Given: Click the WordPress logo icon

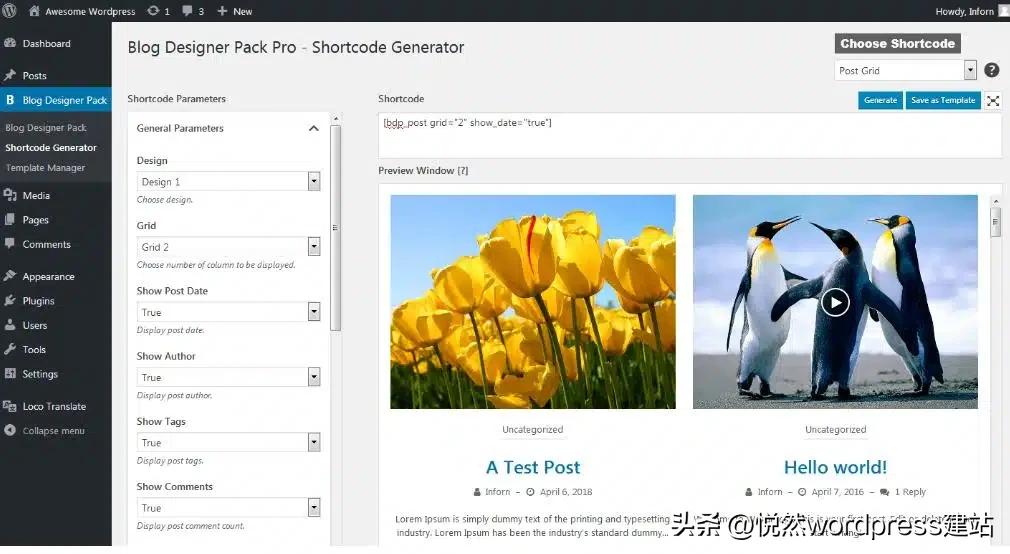Looking at the screenshot, I should pos(10,11).
